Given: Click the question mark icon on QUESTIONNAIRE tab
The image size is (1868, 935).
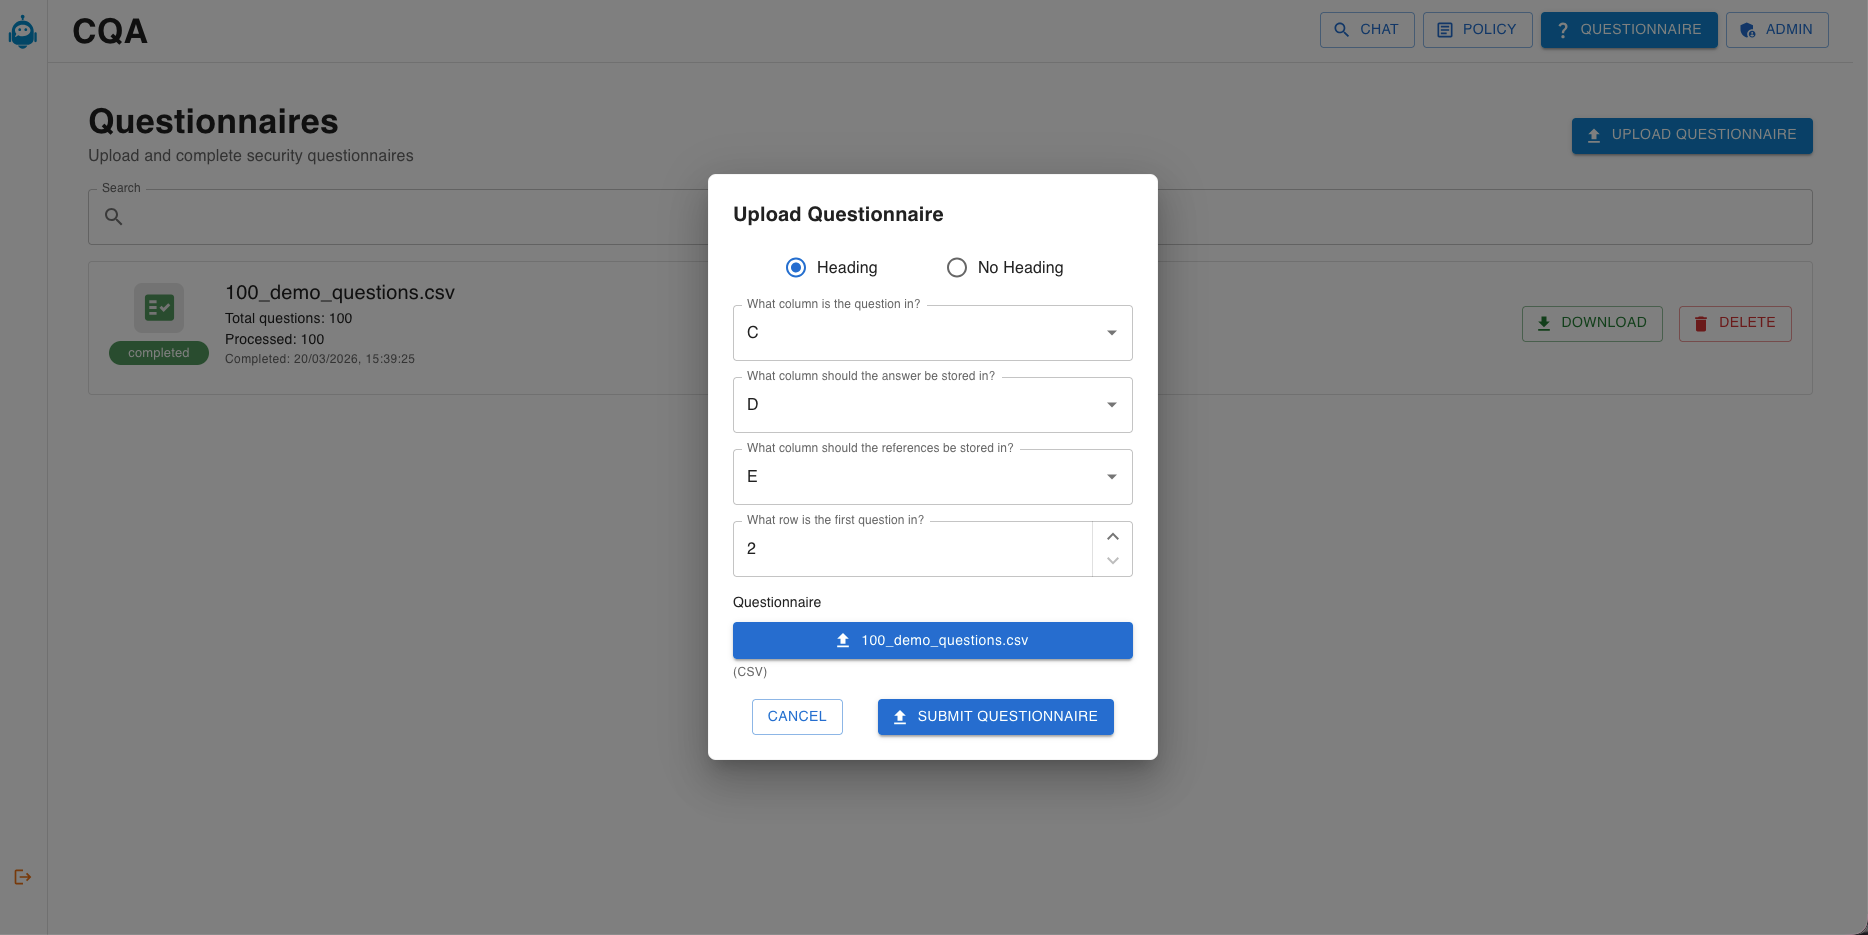Looking at the screenshot, I should (1562, 30).
